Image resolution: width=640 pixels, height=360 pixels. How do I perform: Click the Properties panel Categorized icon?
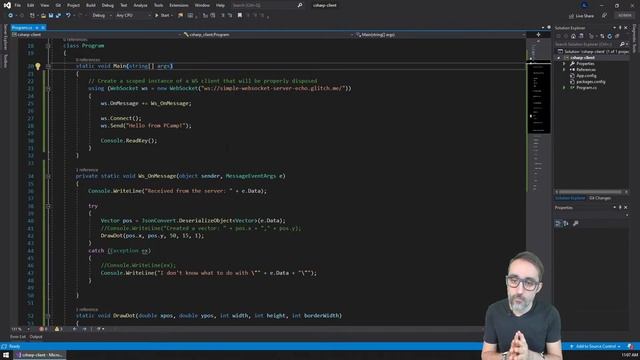point(558,224)
